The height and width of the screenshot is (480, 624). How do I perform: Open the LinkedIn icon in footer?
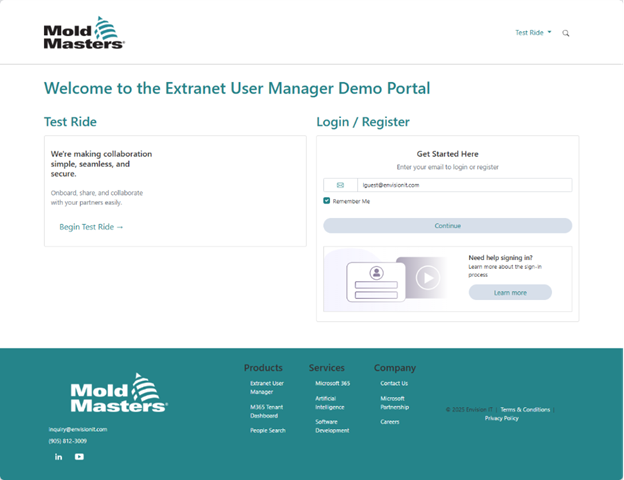58,457
